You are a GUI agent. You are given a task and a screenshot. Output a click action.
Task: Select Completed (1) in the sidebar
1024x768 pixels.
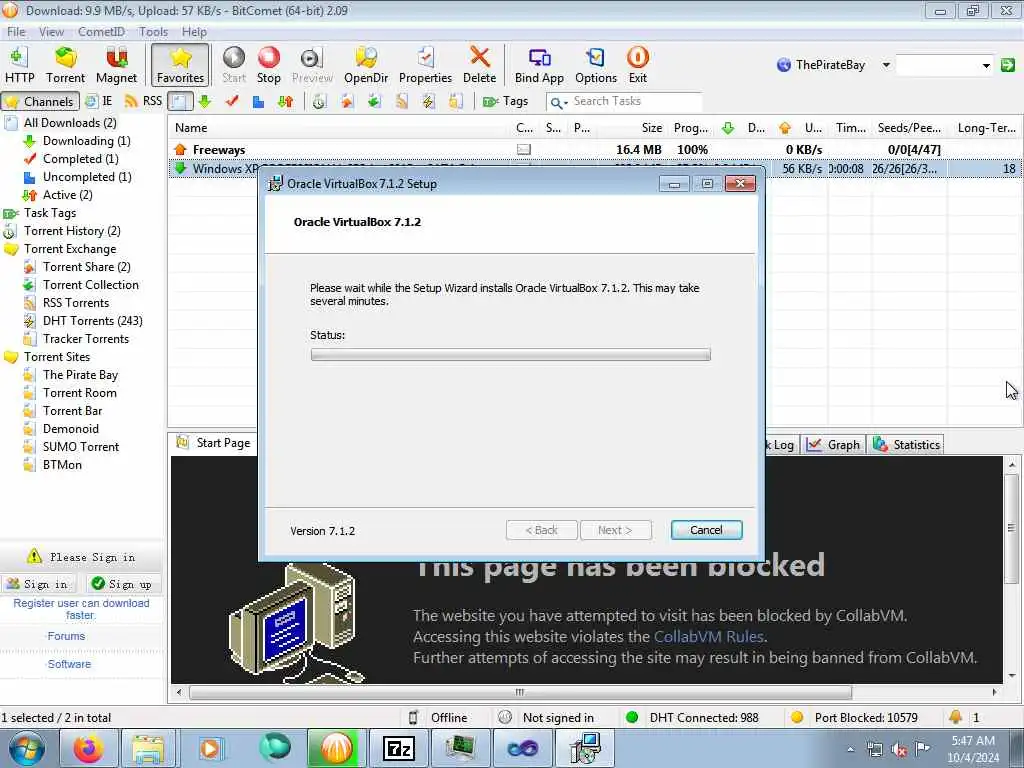point(80,159)
